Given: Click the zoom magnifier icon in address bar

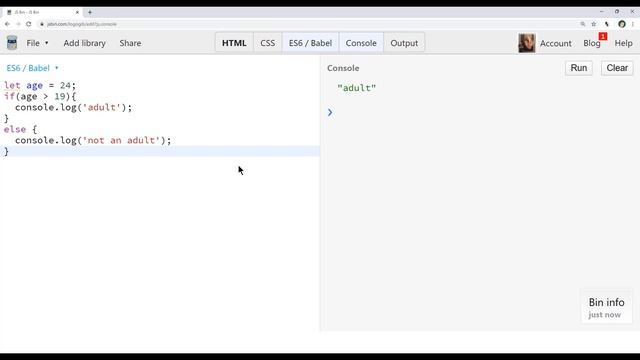Looking at the screenshot, I should click(583, 24).
